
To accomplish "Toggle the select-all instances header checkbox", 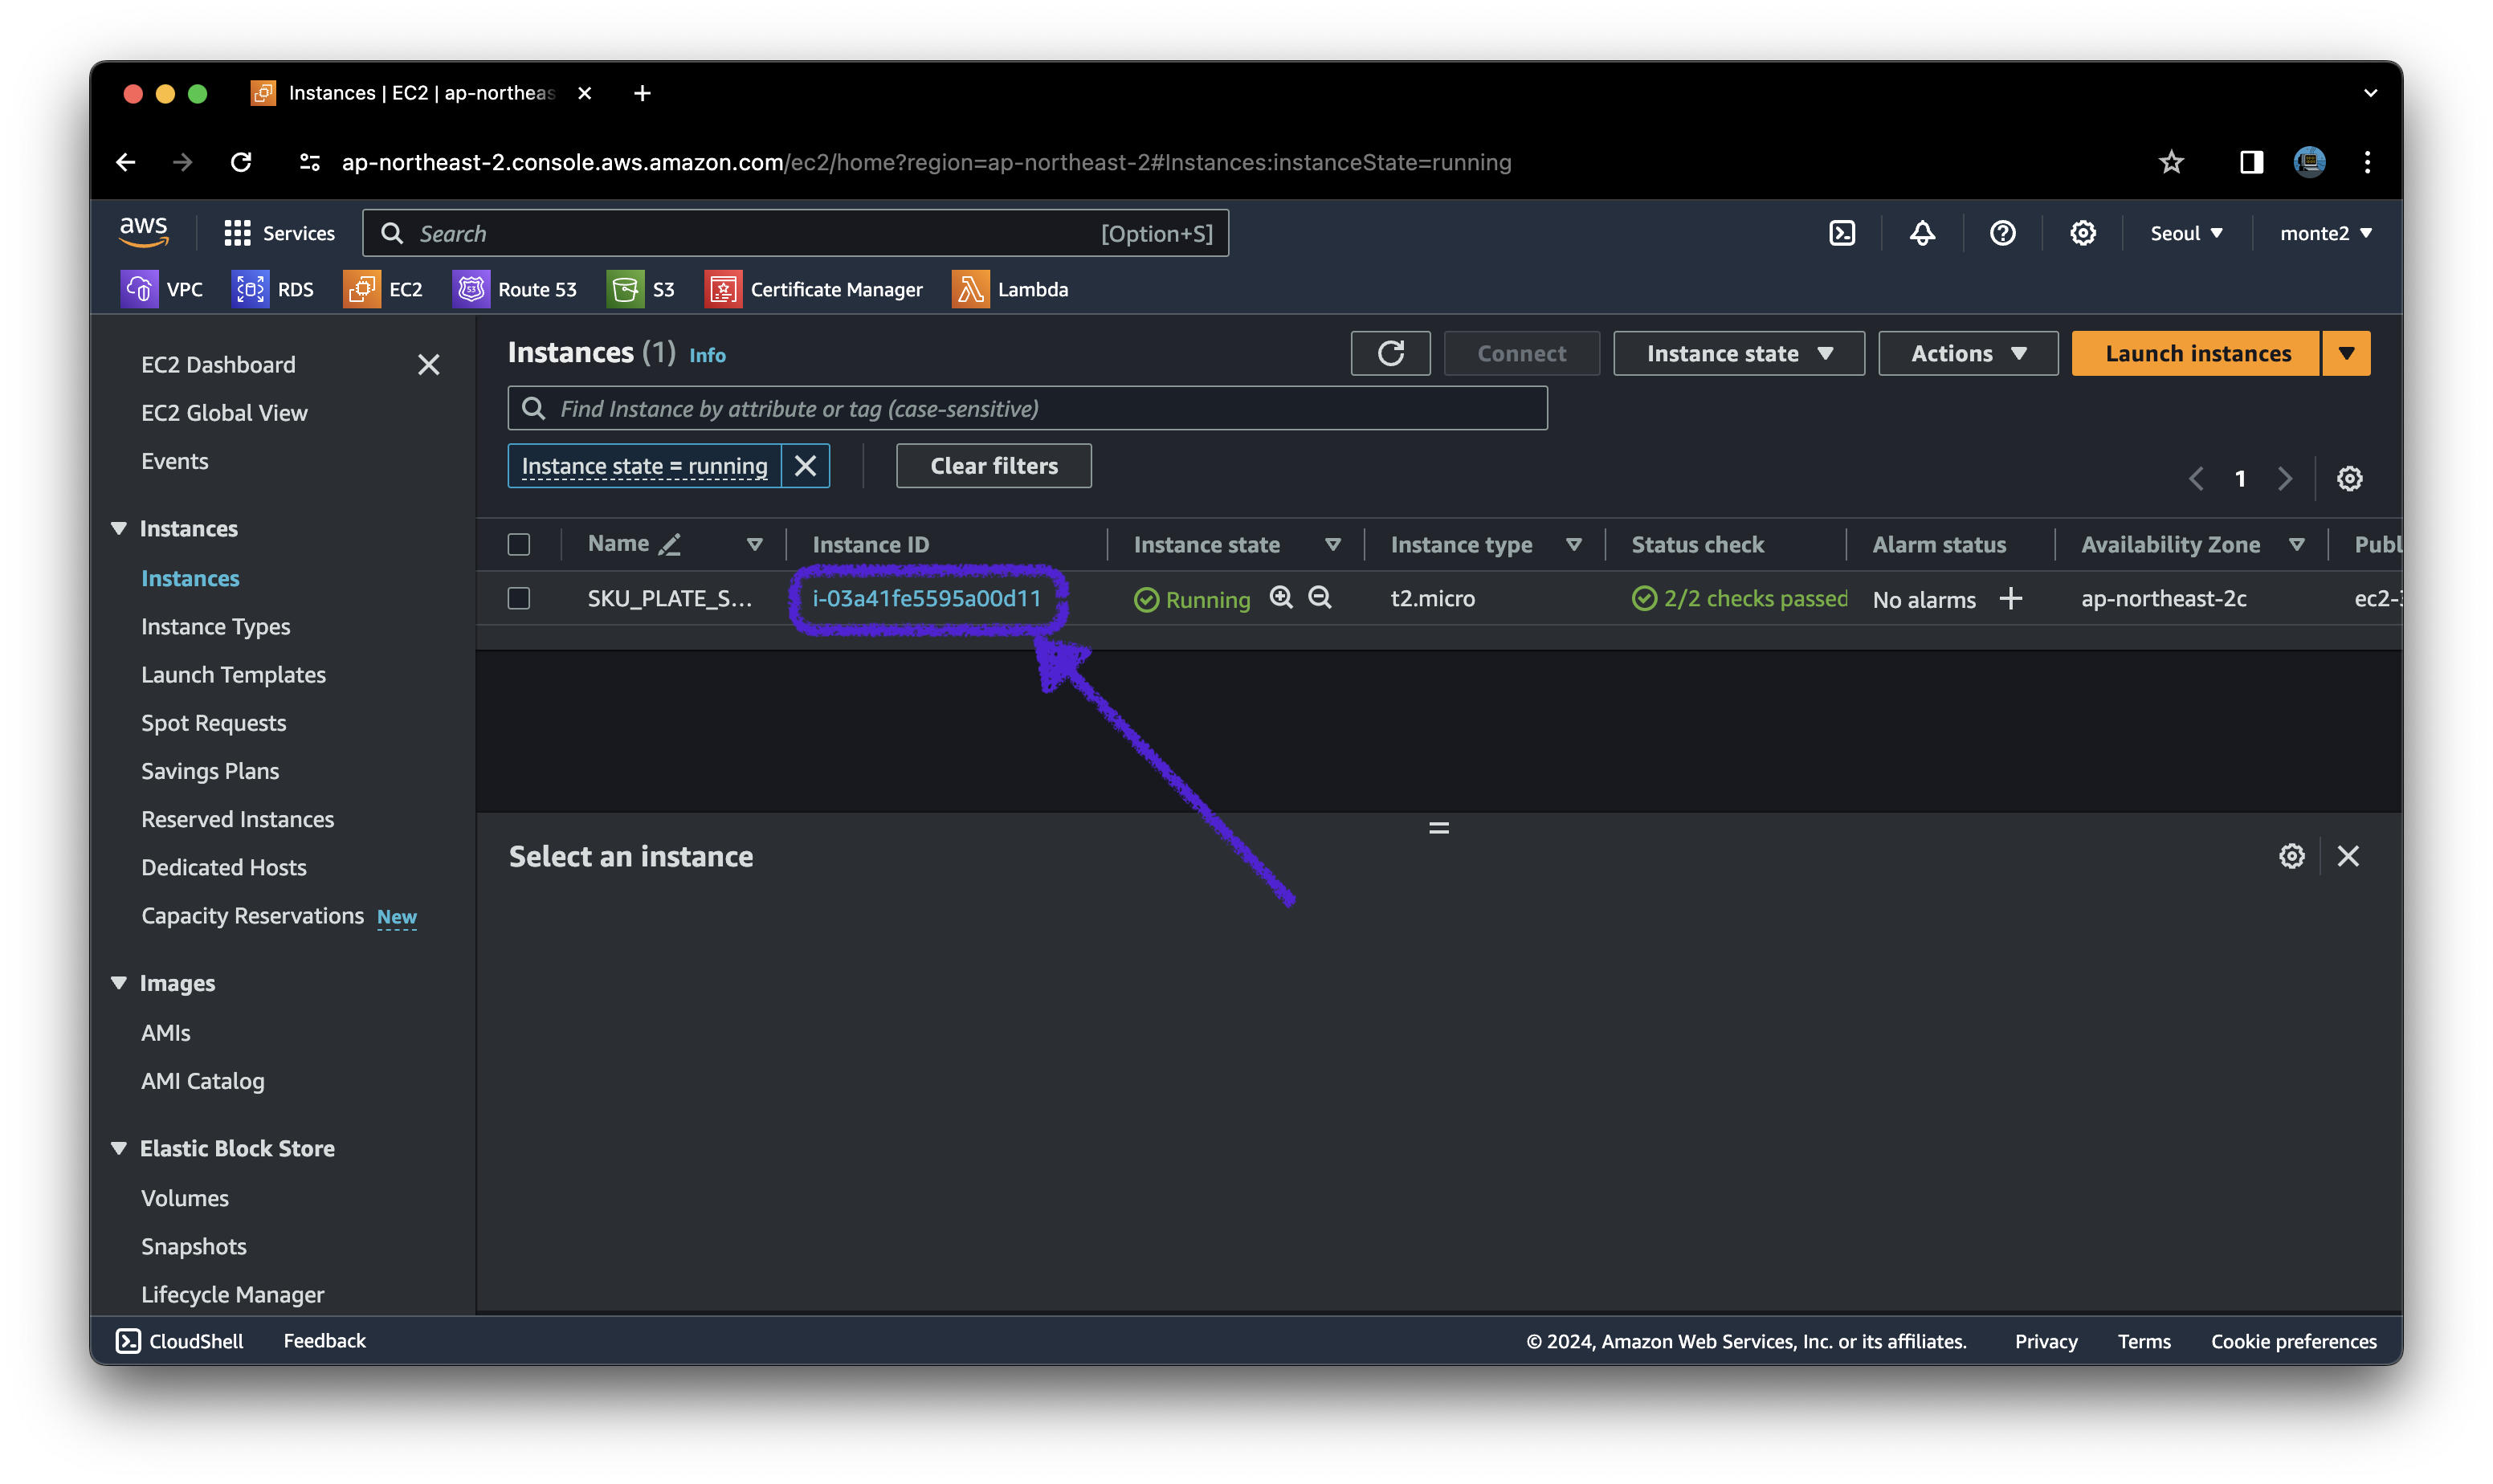I will point(518,544).
